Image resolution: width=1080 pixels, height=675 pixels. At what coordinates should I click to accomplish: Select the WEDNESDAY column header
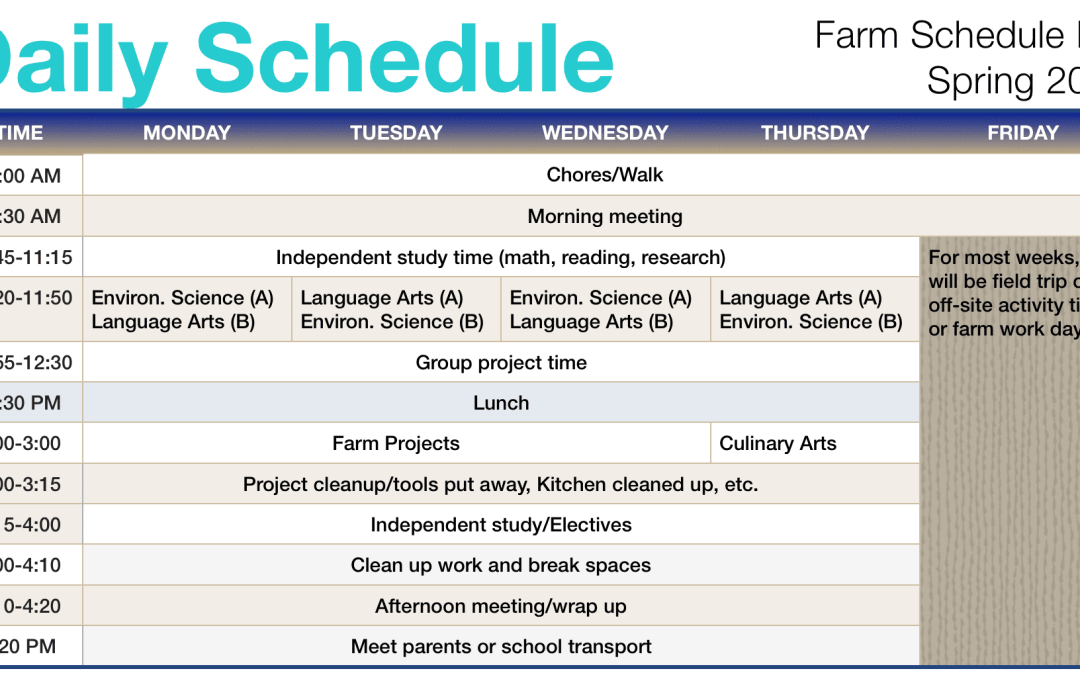pos(605,133)
